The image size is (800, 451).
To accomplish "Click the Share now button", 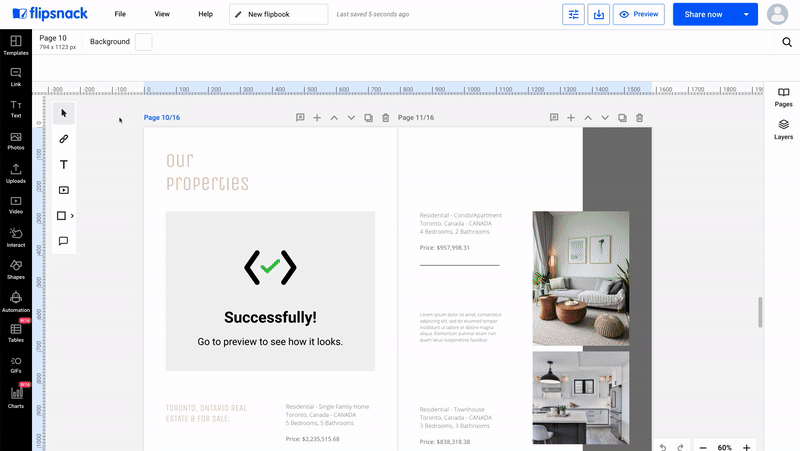I will 704,14.
